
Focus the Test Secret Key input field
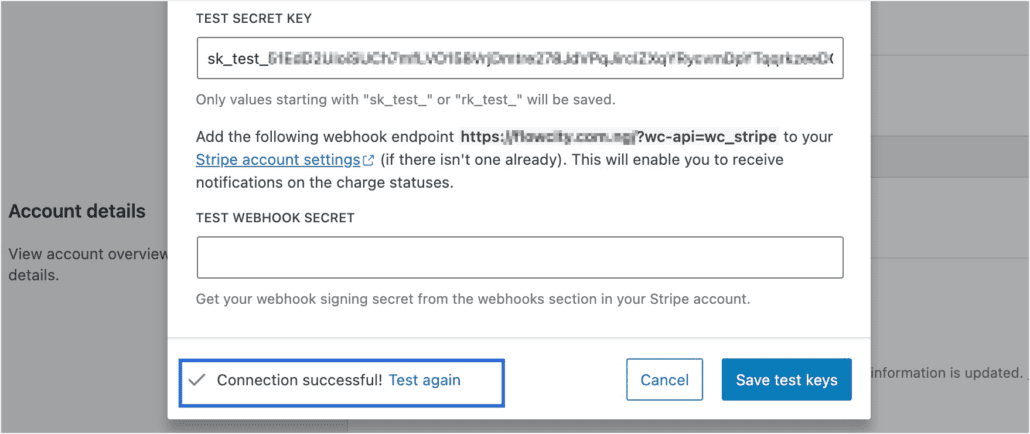520,58
